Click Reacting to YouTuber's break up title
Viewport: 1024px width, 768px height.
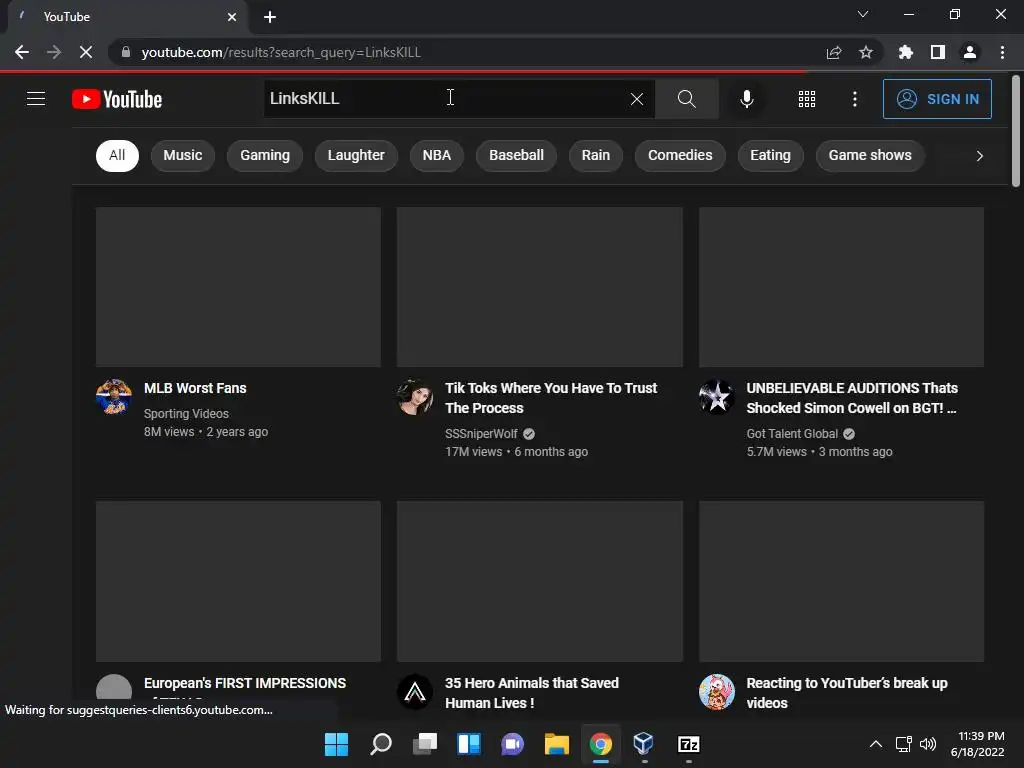[x=846, y=693]
